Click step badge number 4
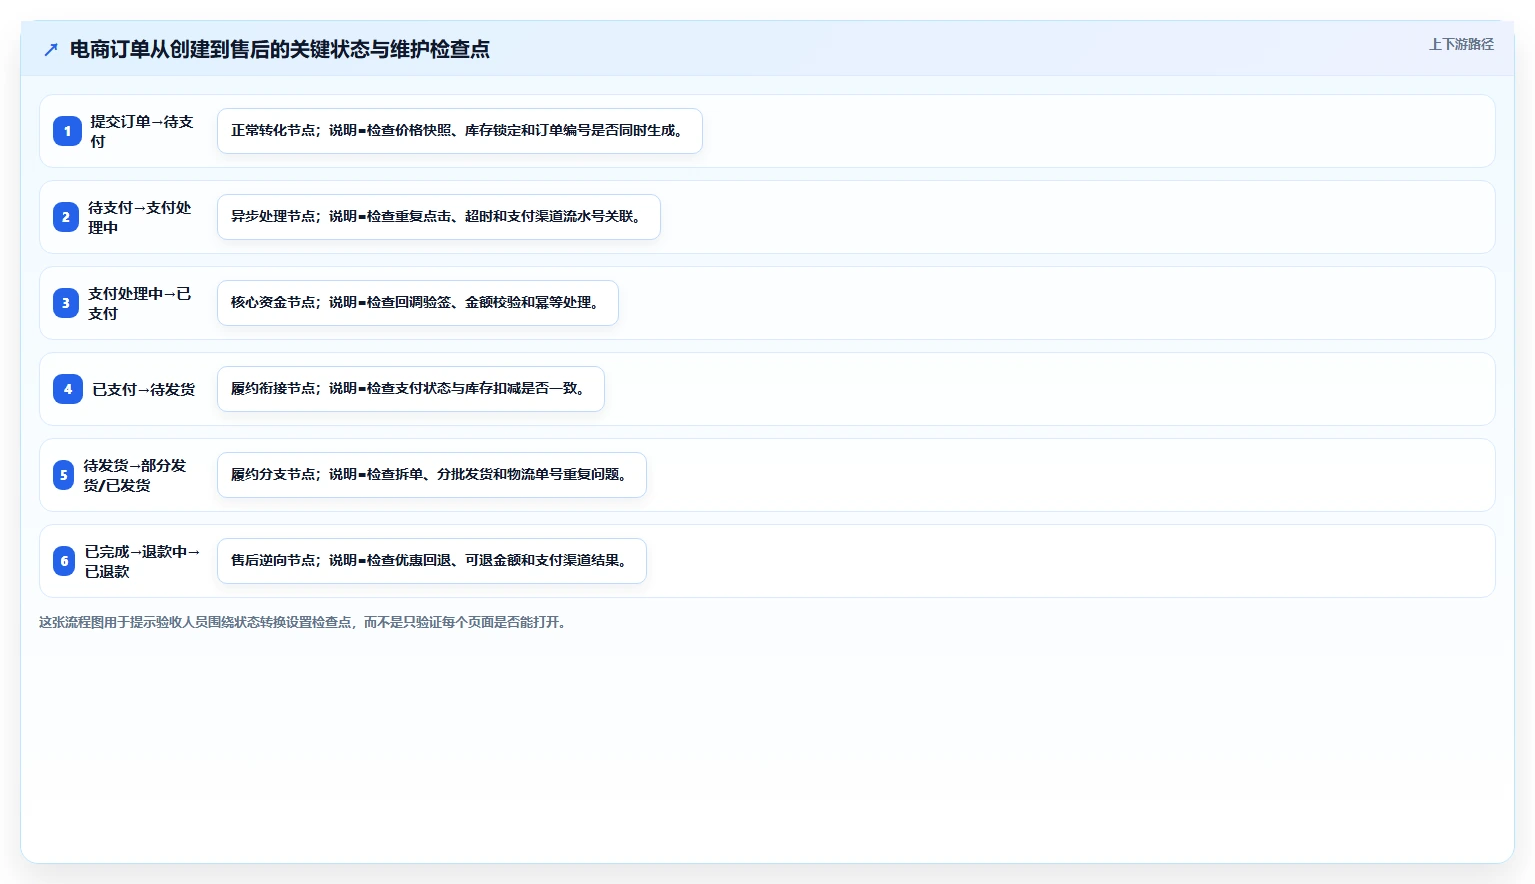1535x884 pixels. pyautogui.click(x=68, y=389)
